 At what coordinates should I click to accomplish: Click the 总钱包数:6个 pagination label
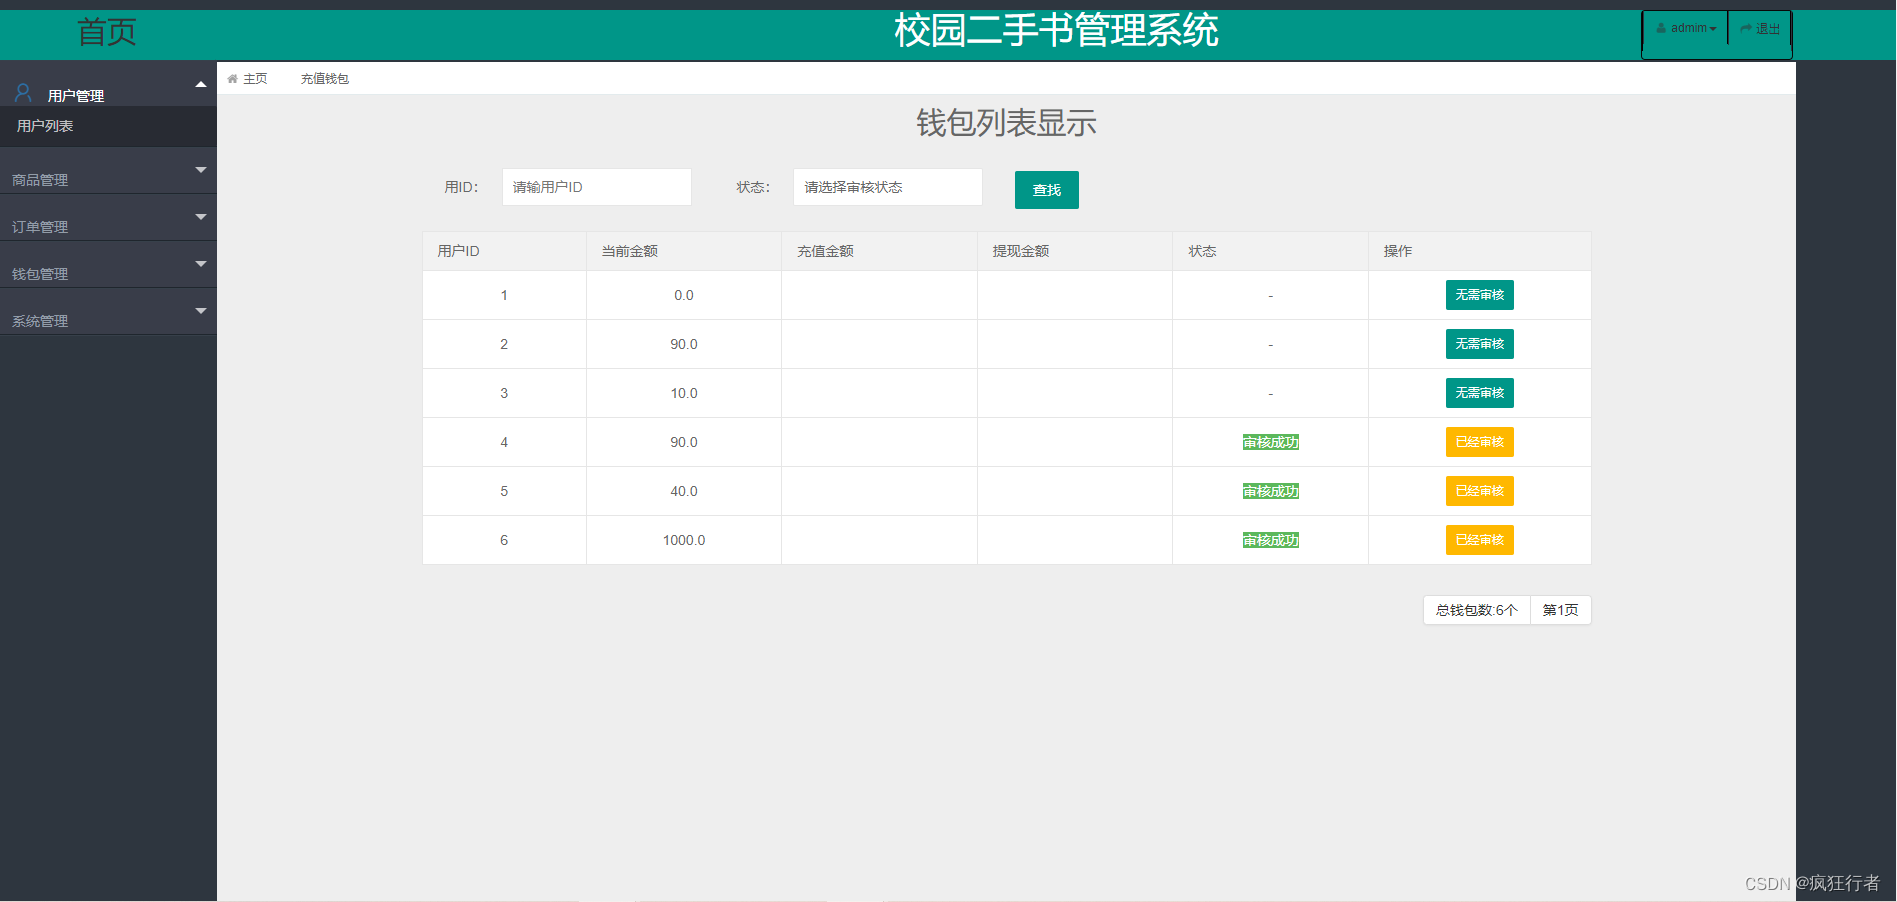(x=1477, y=610)
